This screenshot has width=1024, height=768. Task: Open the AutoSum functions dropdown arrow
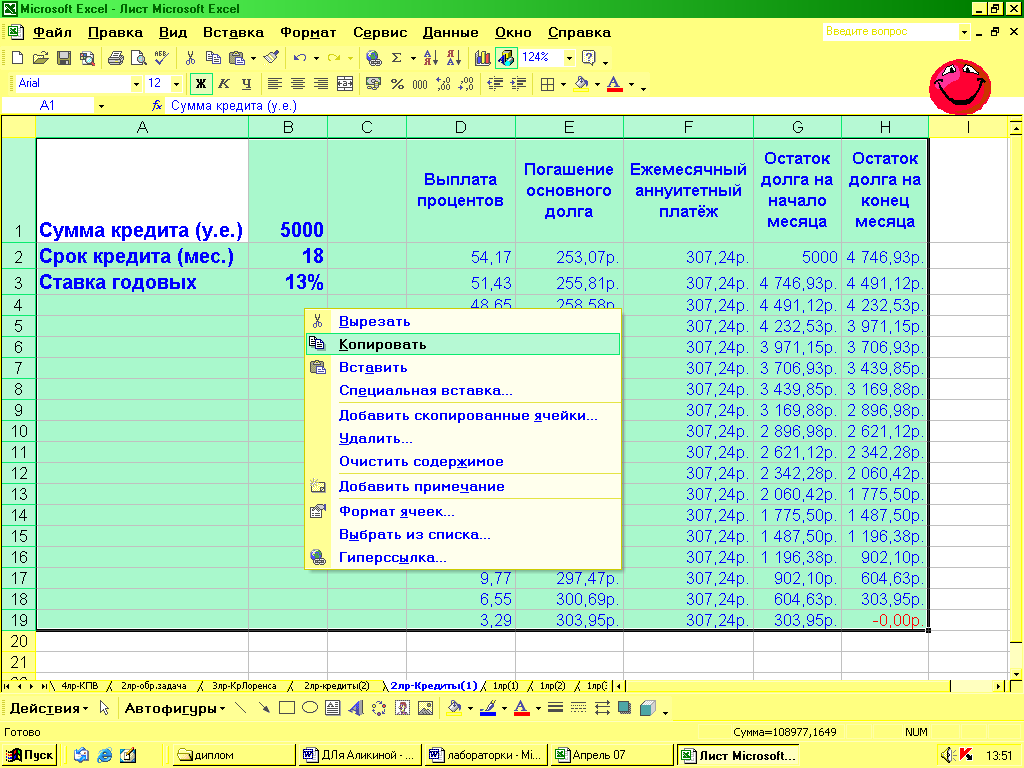click(413, 59)
